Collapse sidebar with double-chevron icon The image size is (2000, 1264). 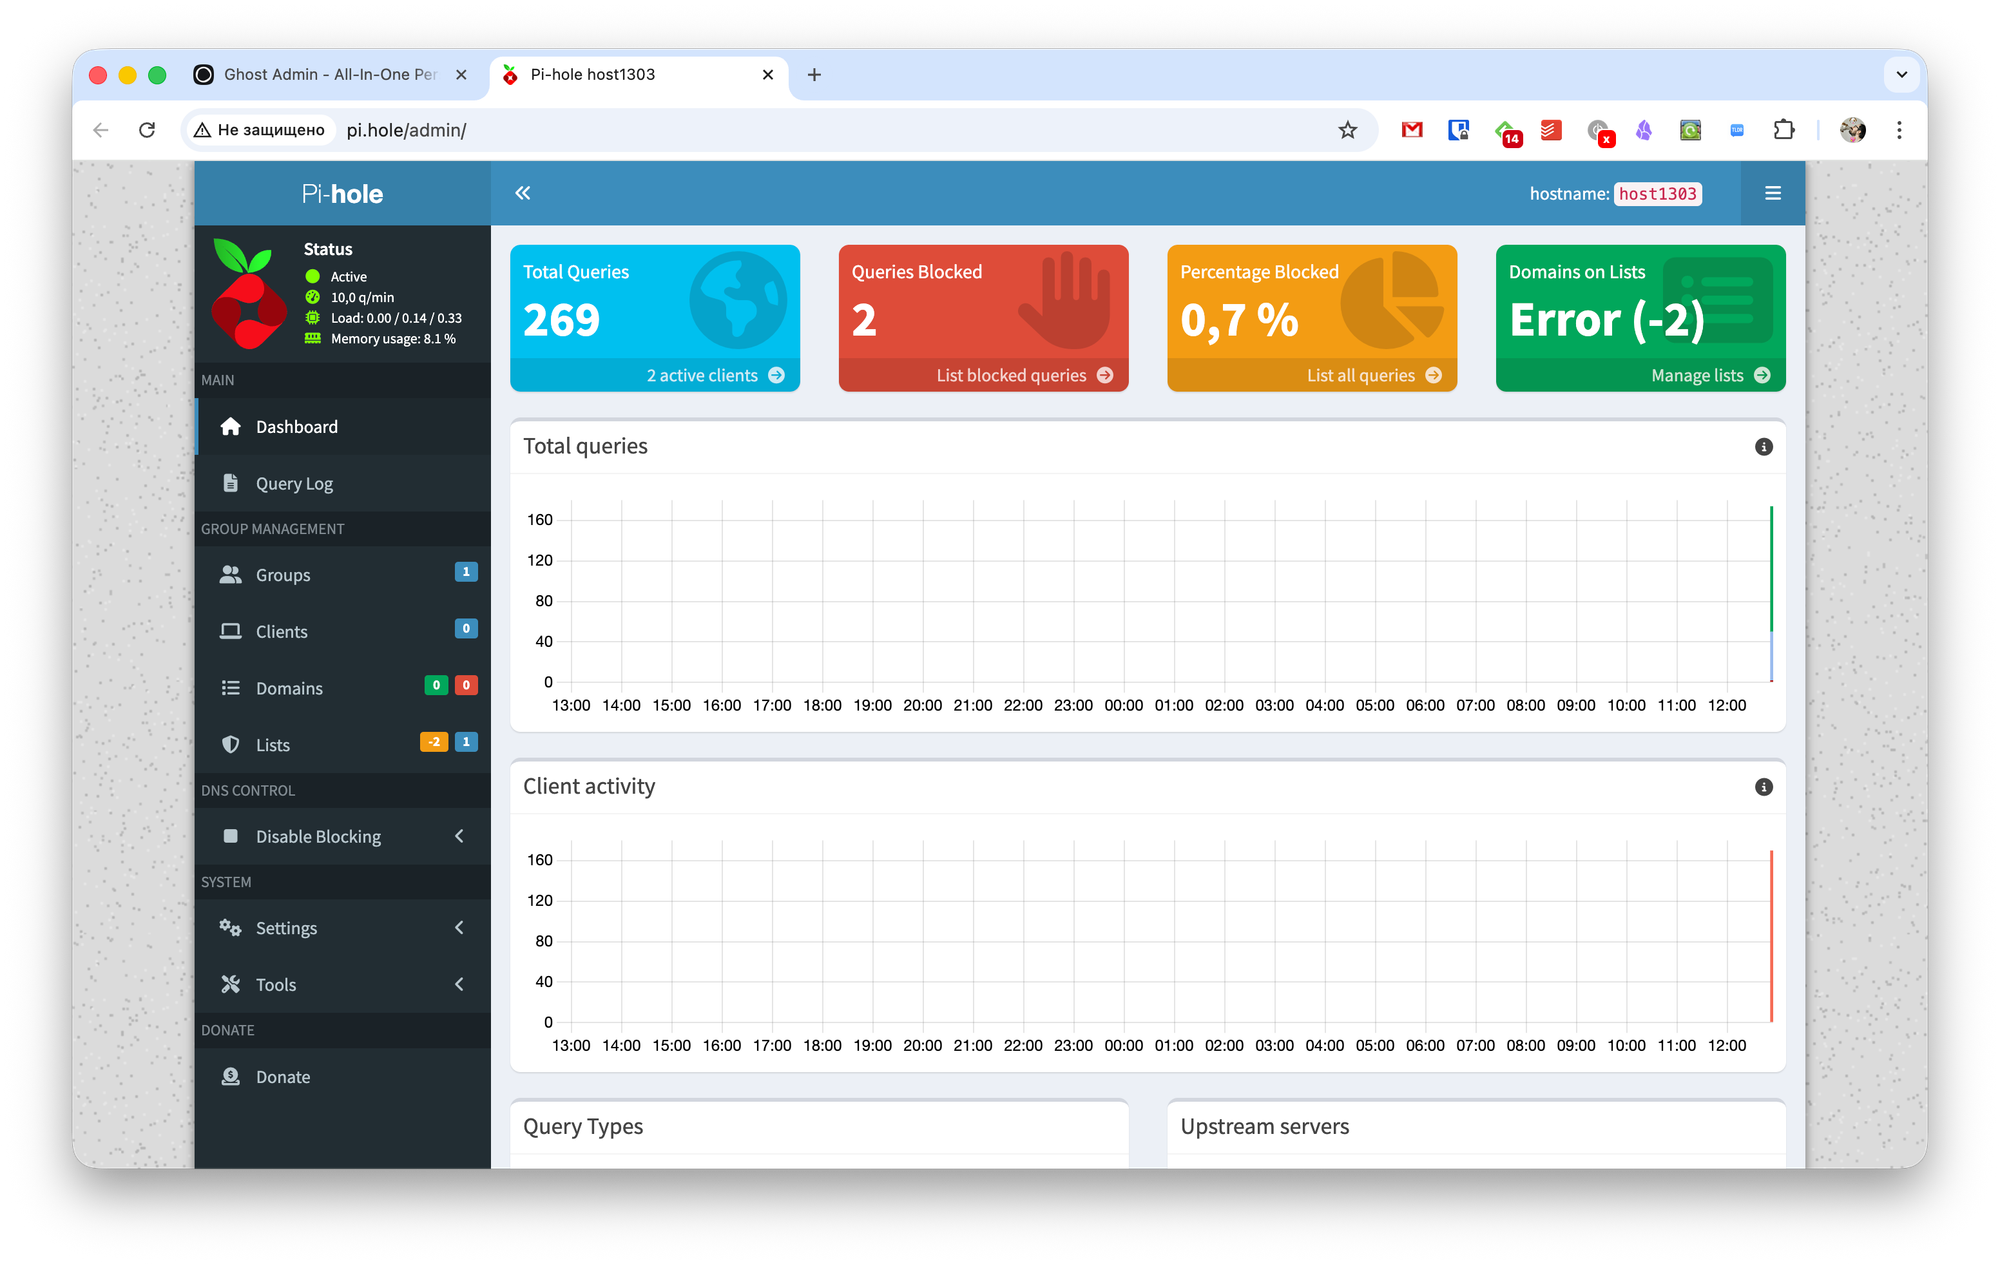point(522,193)
